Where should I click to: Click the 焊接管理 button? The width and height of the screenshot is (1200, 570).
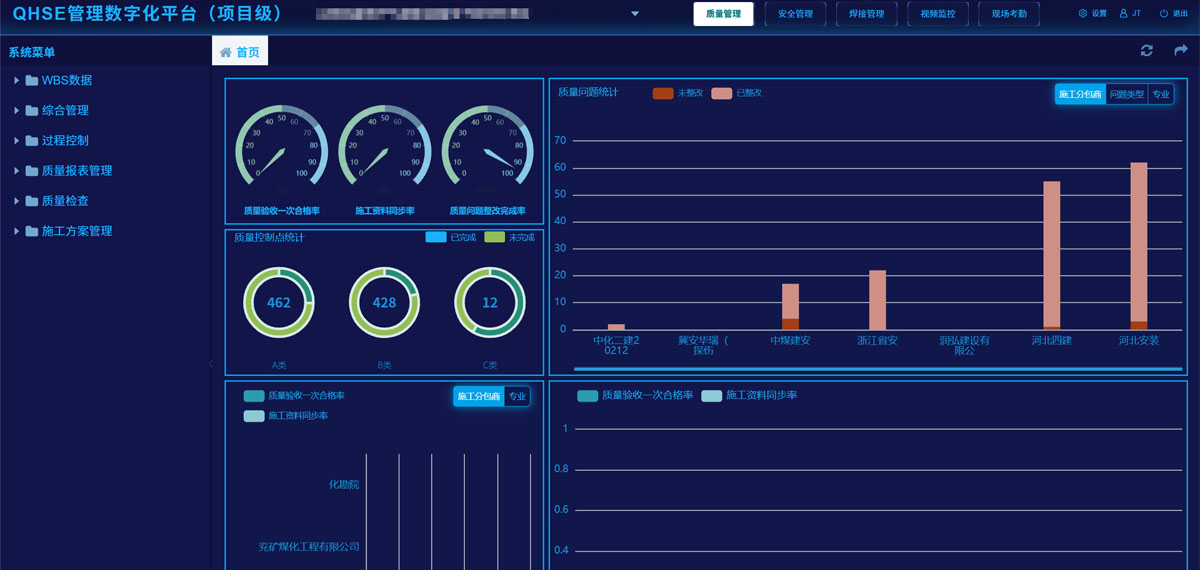[x=866, y=14]
